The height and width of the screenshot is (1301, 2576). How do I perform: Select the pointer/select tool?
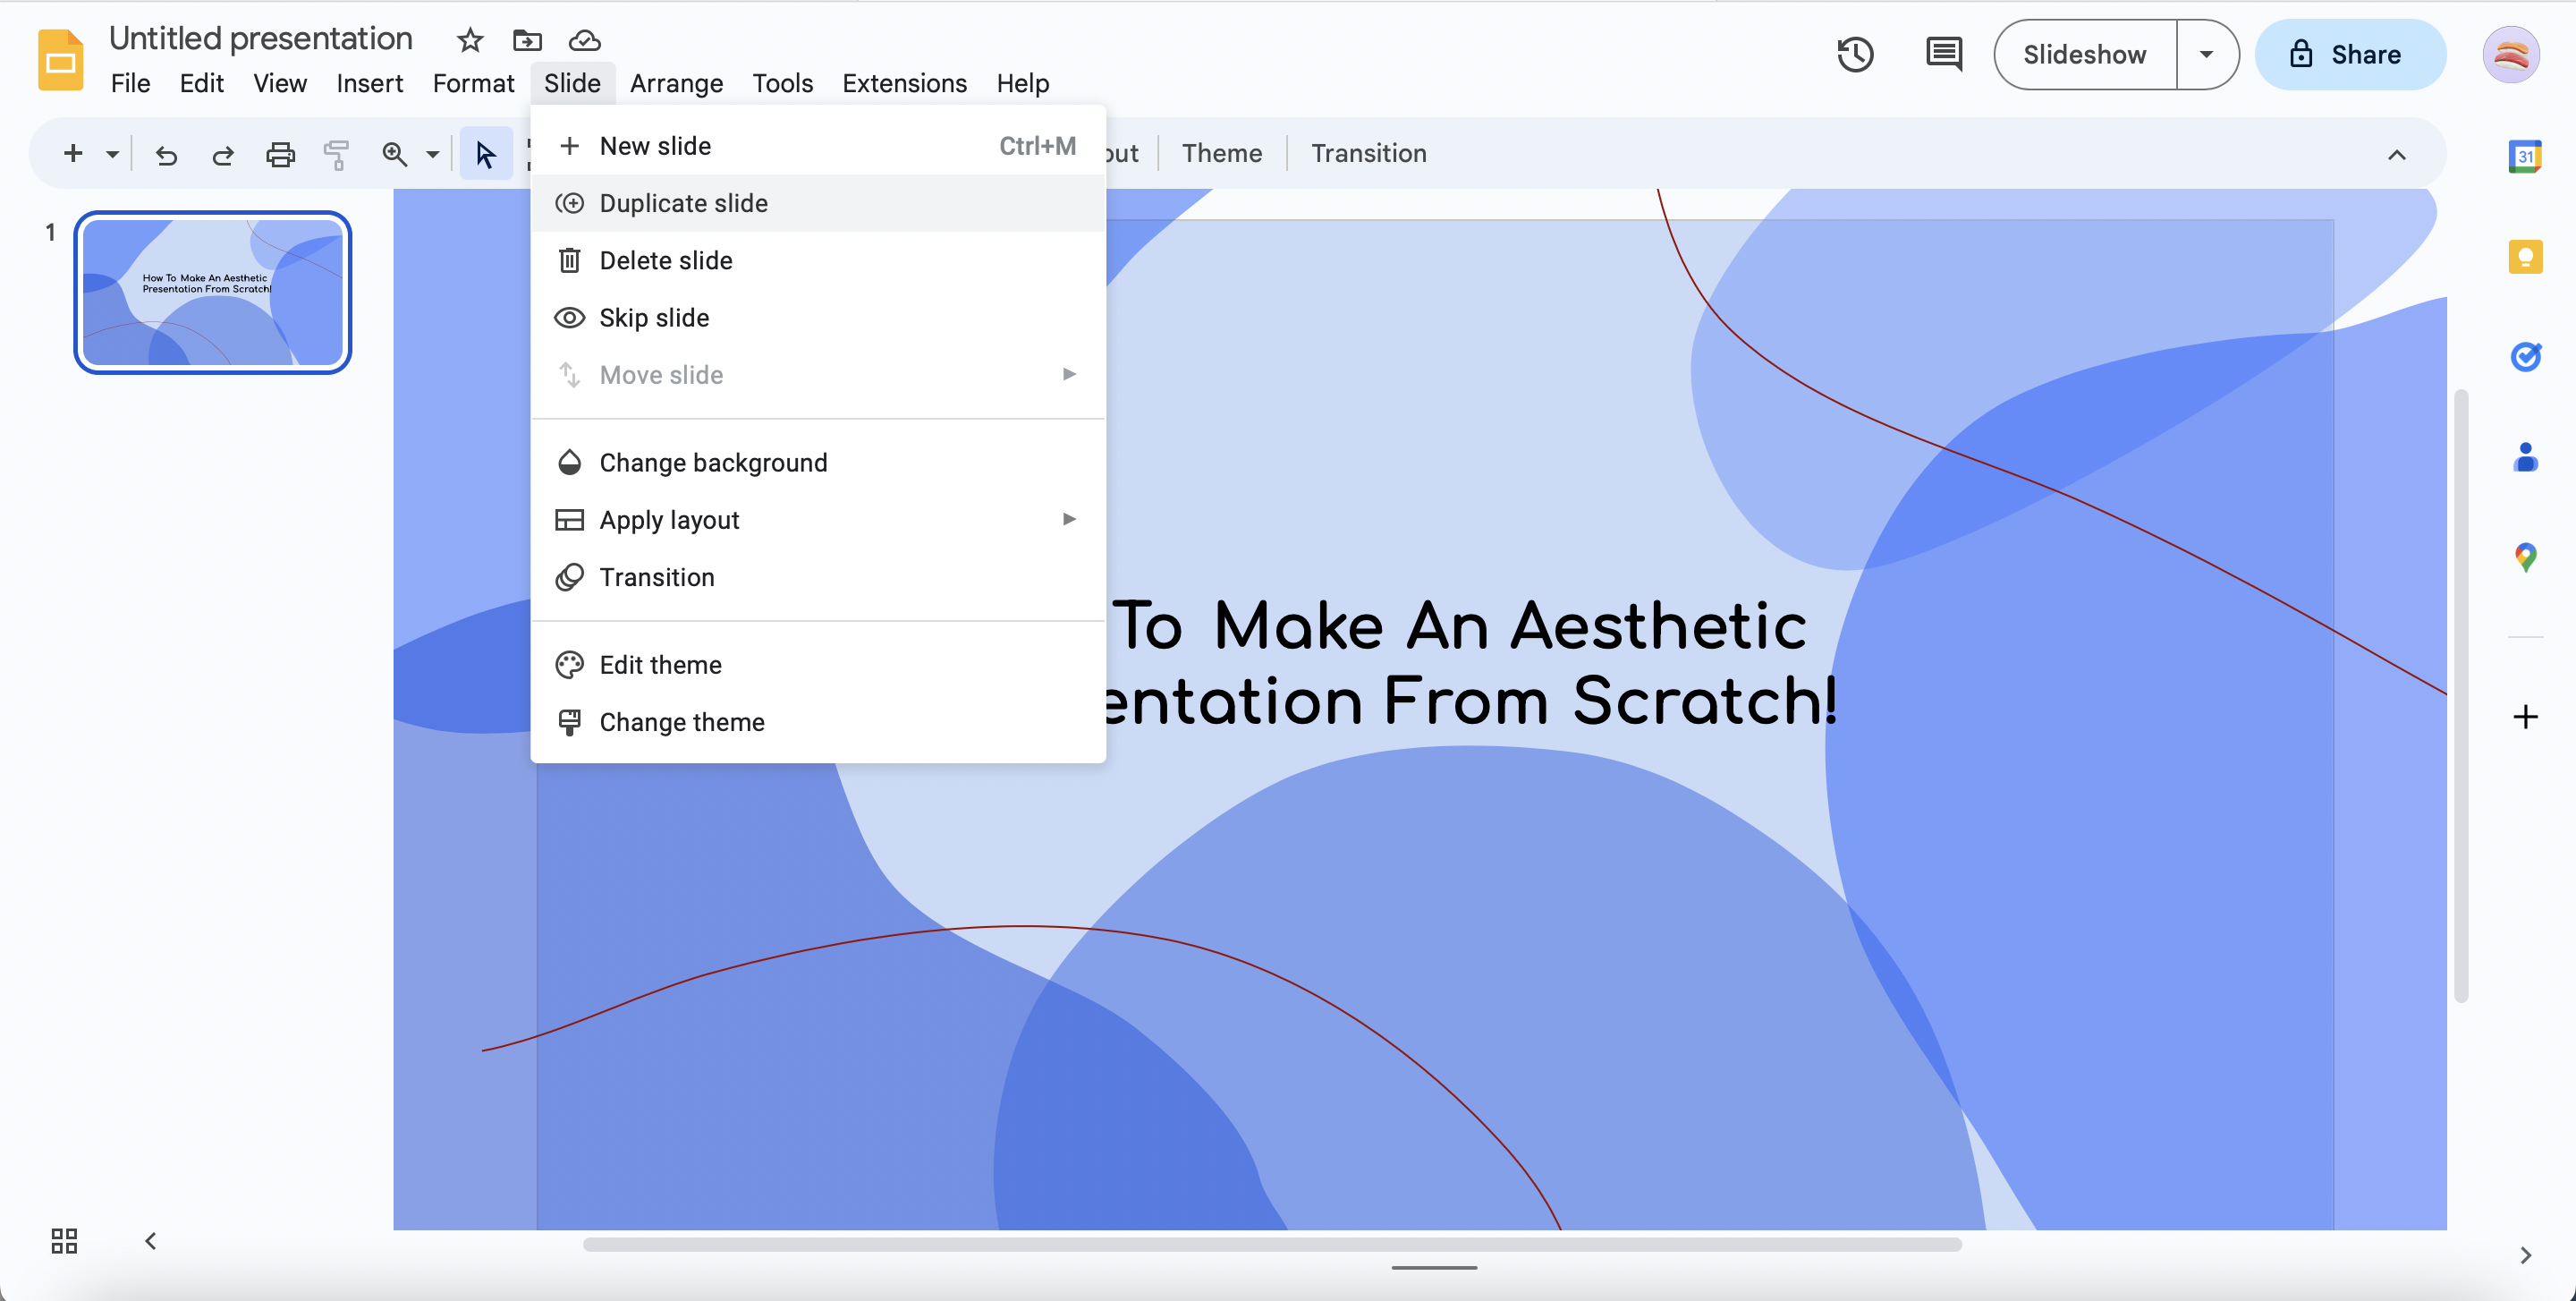point(483,153)
